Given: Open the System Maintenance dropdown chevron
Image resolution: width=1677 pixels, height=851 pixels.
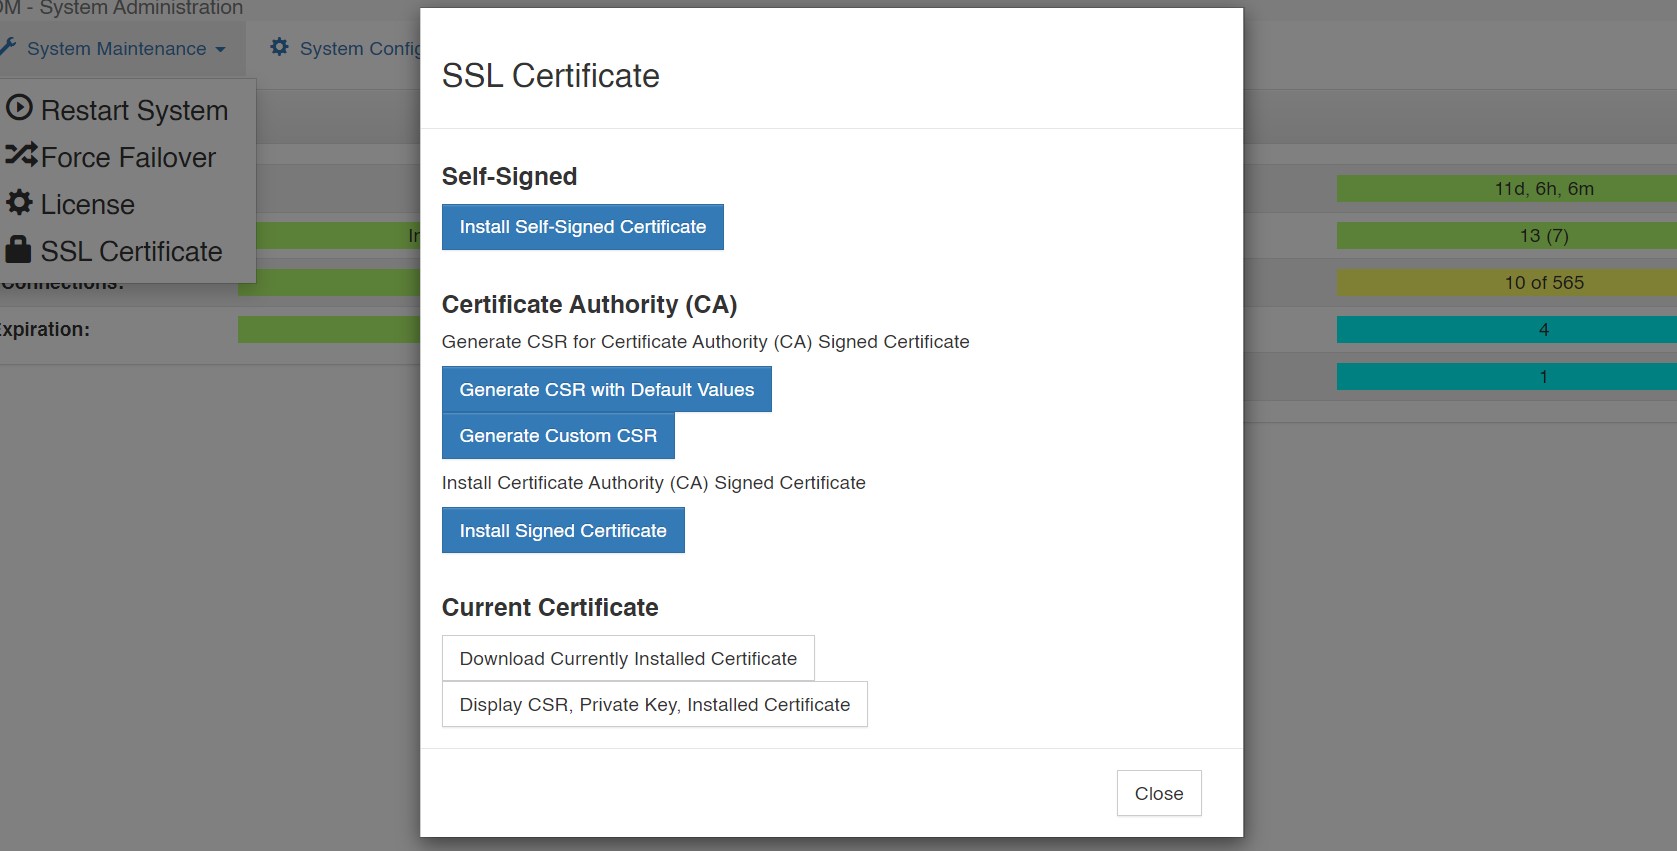Looking at the screenshot, I should click(221, 49).
